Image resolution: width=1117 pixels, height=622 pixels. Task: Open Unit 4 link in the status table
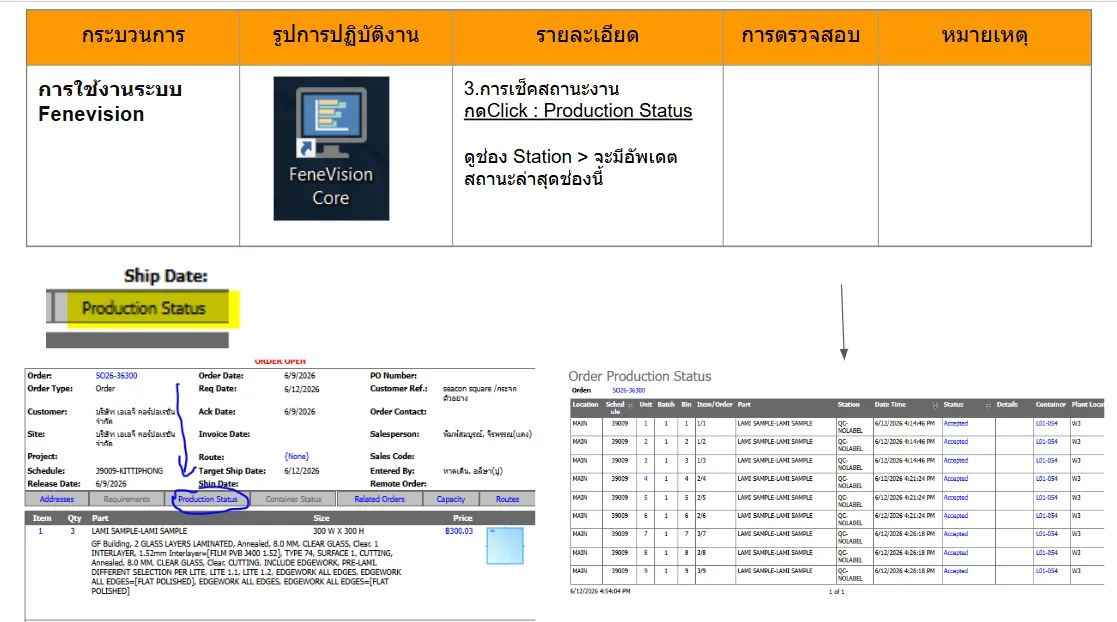[646, 479]
